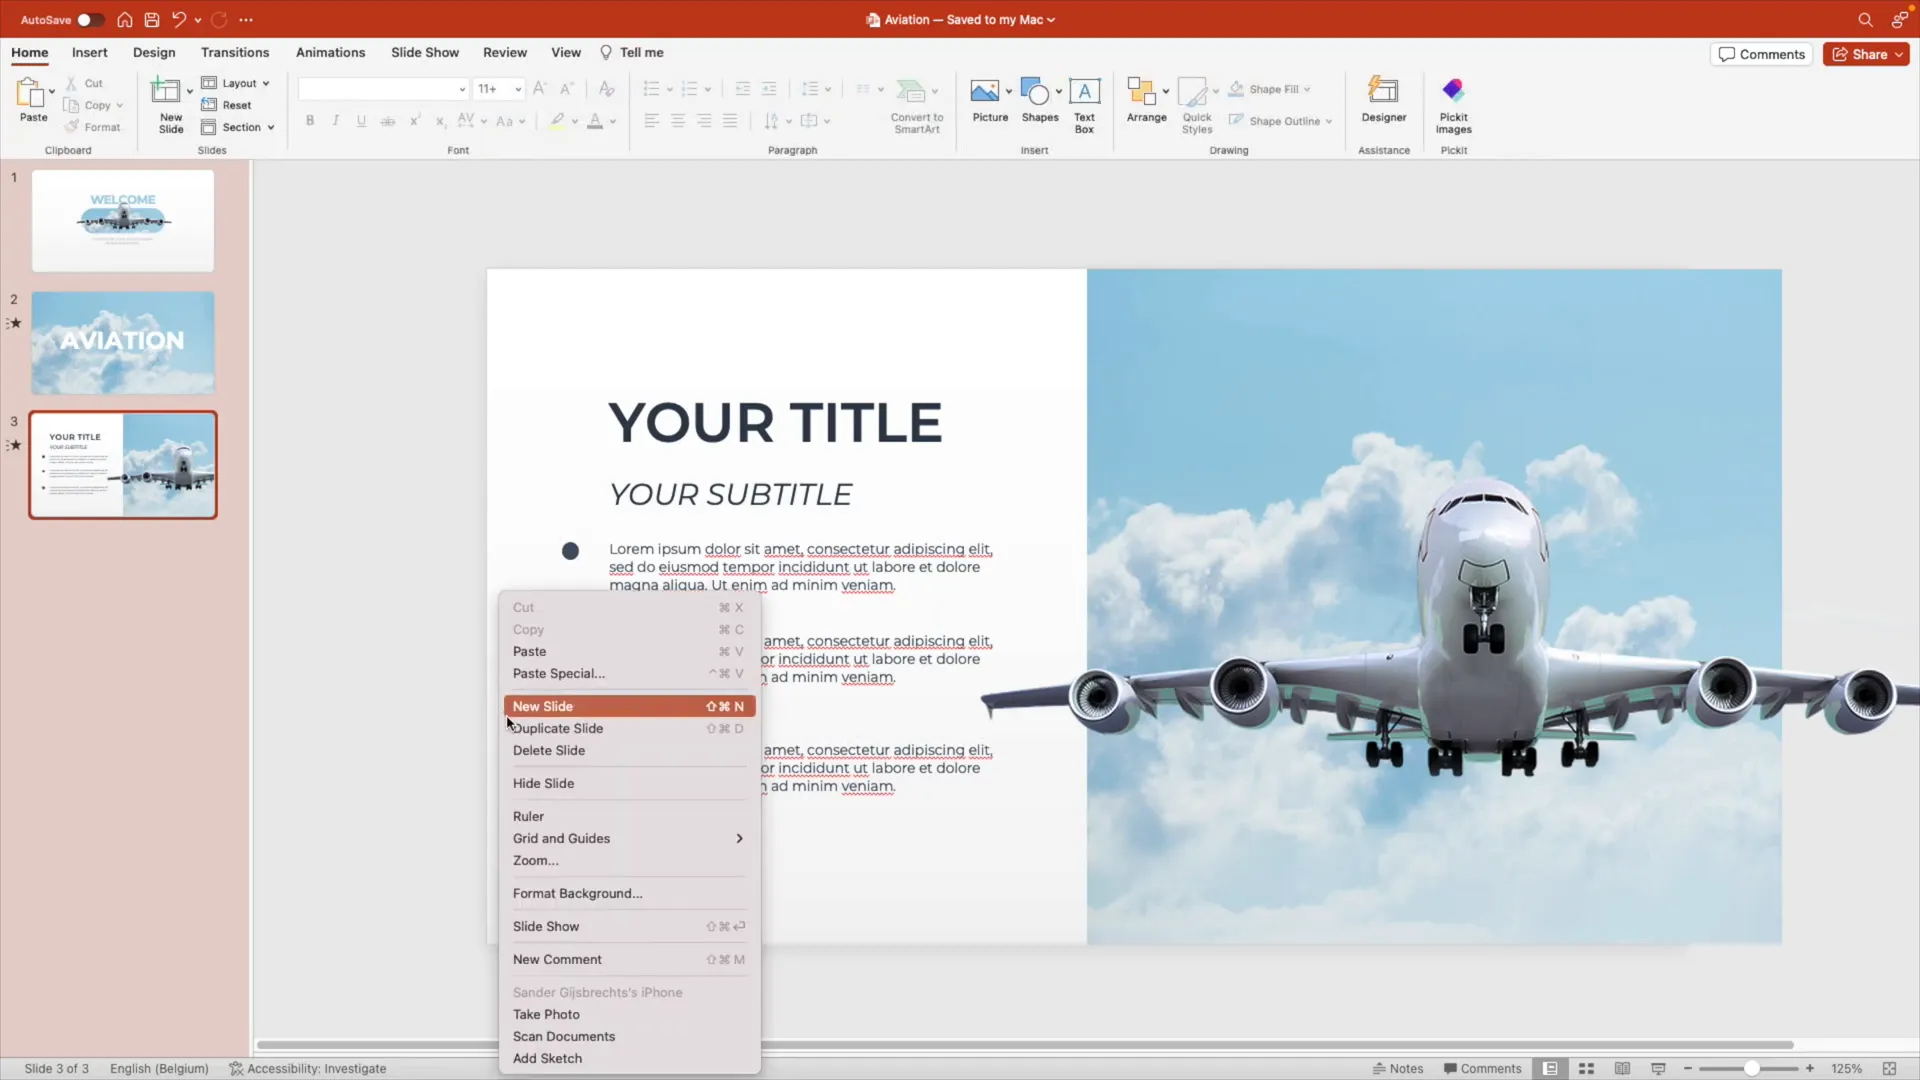Toggle Subscript formatting
The image size is (1920, 1080).
coord(440,121)
